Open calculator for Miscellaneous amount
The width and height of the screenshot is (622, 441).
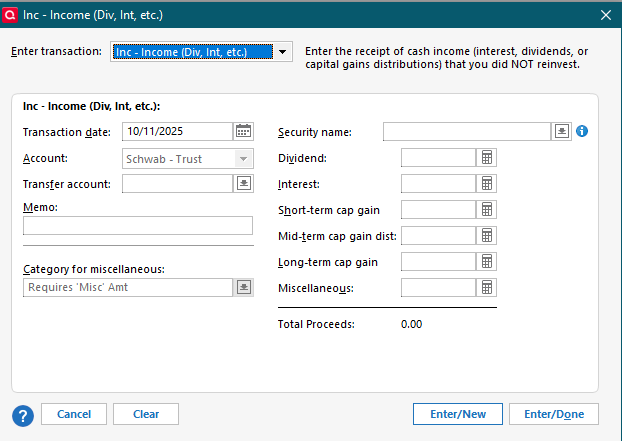[487, 288]
